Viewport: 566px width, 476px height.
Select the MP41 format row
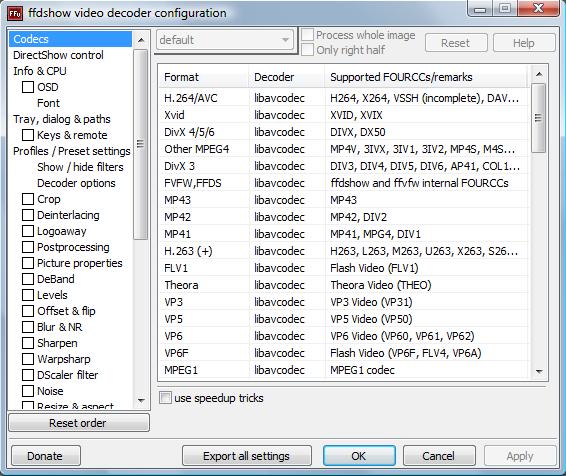(344, 234)
